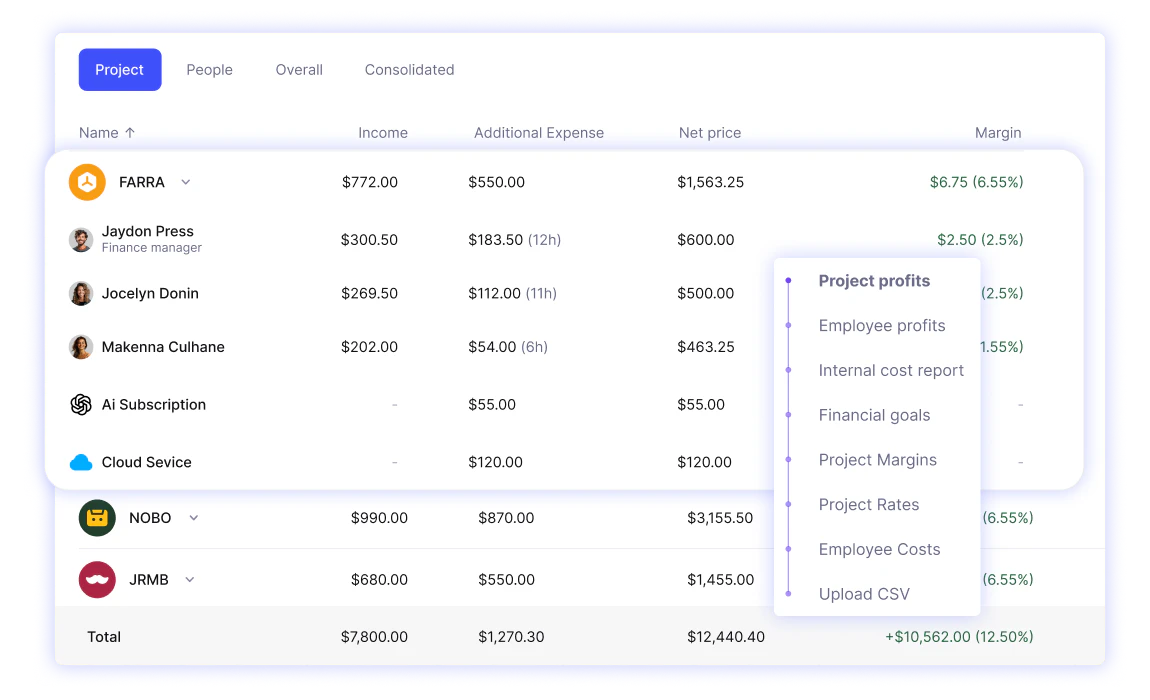
Task: Click Jaydon Press's avatar photo
Action: (x=81, y=240)
